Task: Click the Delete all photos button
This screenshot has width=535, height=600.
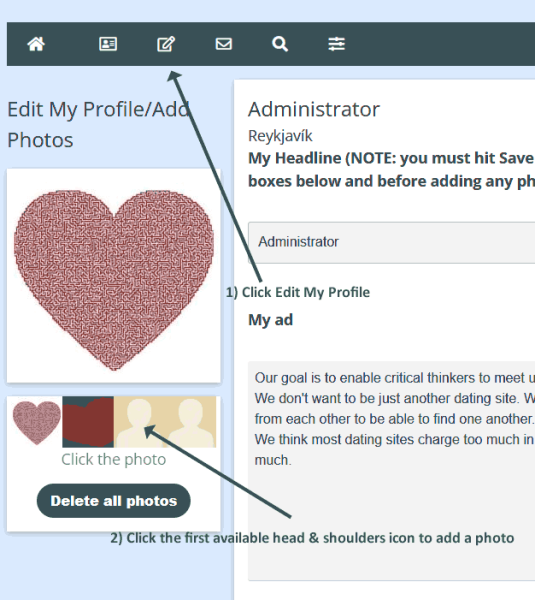Action: 114,501
